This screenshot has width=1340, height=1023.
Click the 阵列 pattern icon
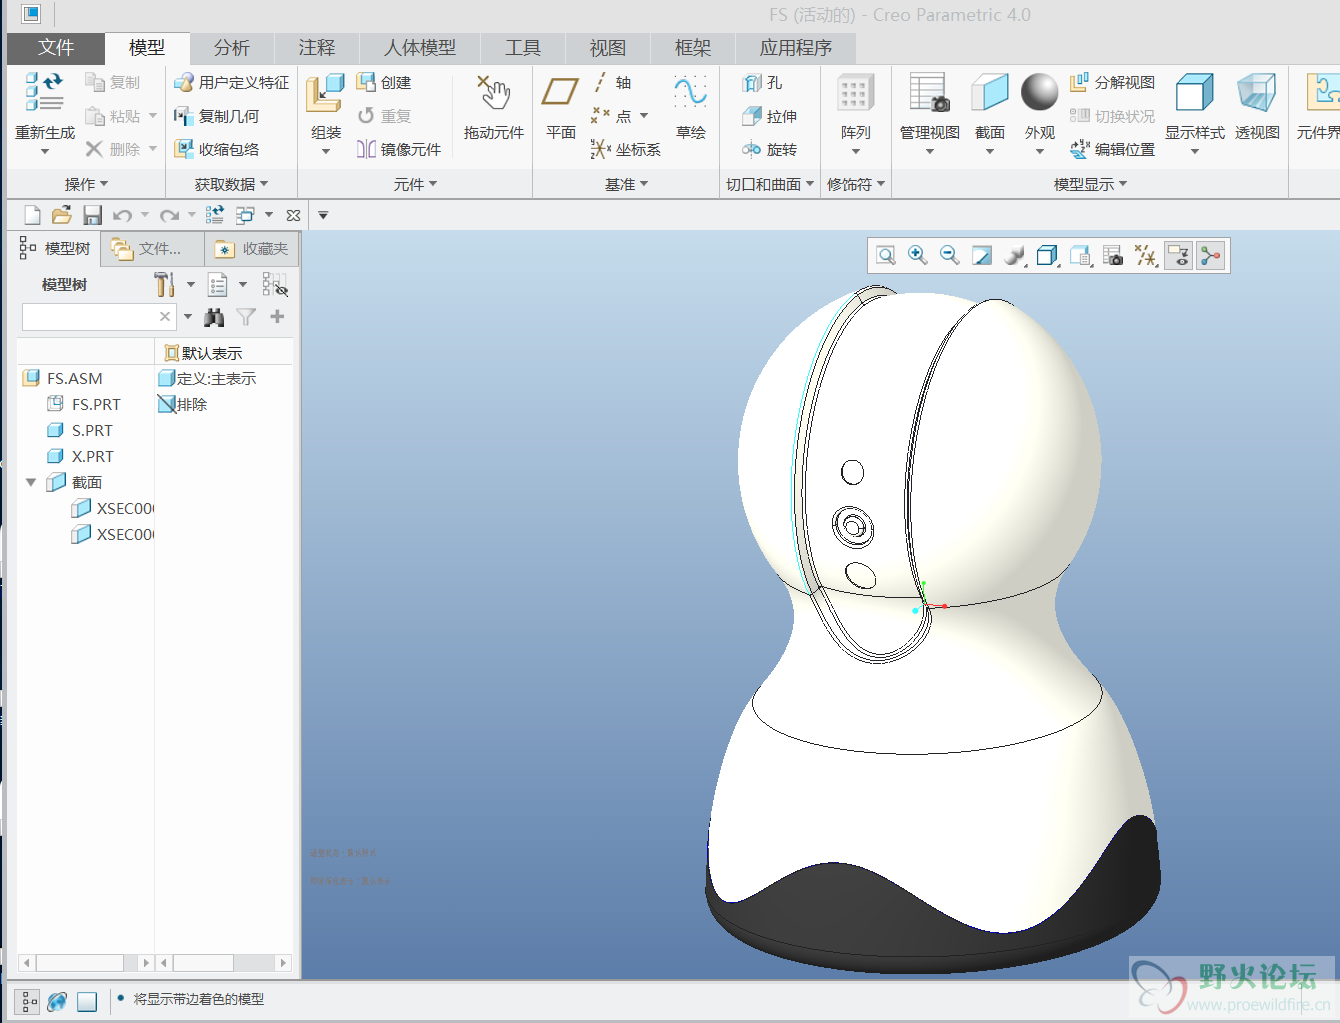[855, 93]
